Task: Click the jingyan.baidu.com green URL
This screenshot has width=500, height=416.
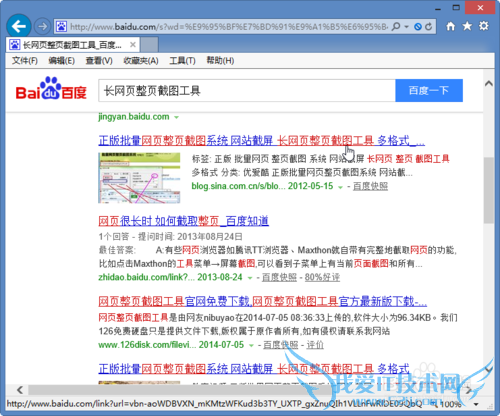Action: [x=134, y=117]
